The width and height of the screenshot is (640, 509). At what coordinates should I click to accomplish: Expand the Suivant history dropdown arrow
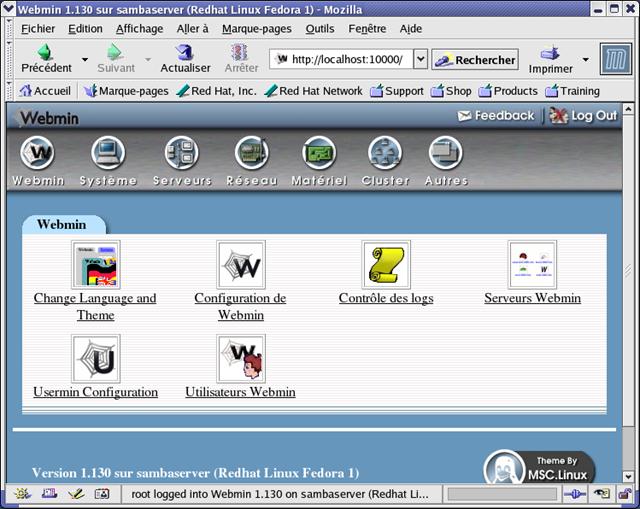[x=148, y=60]
